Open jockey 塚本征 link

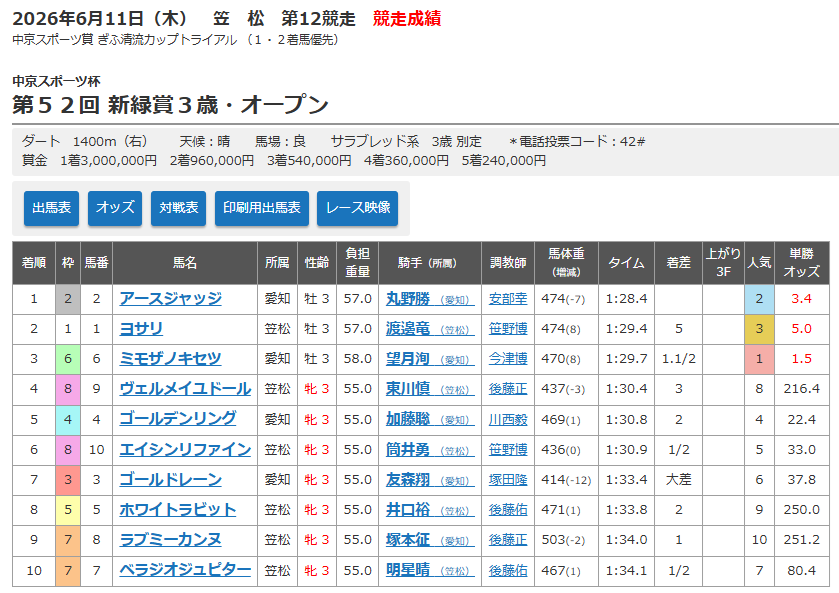[x=430, y=540]
